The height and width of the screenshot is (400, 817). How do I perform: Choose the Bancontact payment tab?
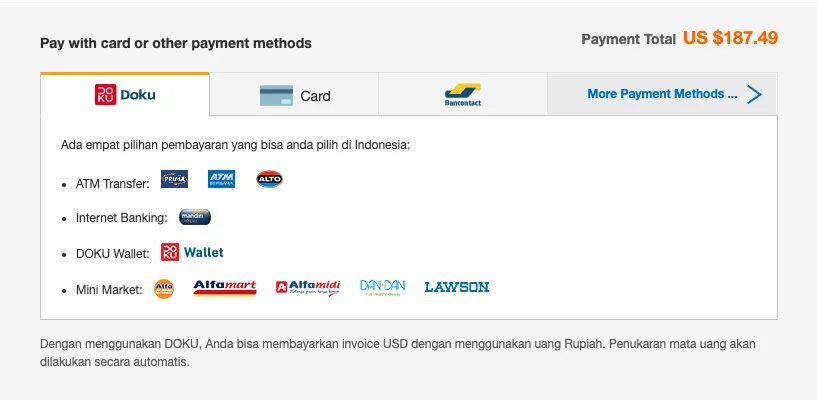coord(463,95)
